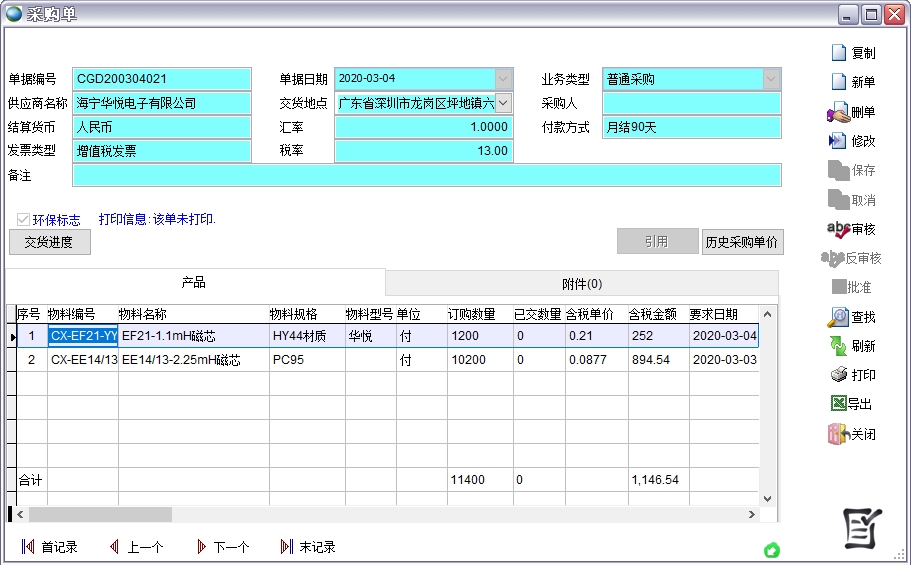Refresh data with the 刷新 icon

click(x=838, y=346)
